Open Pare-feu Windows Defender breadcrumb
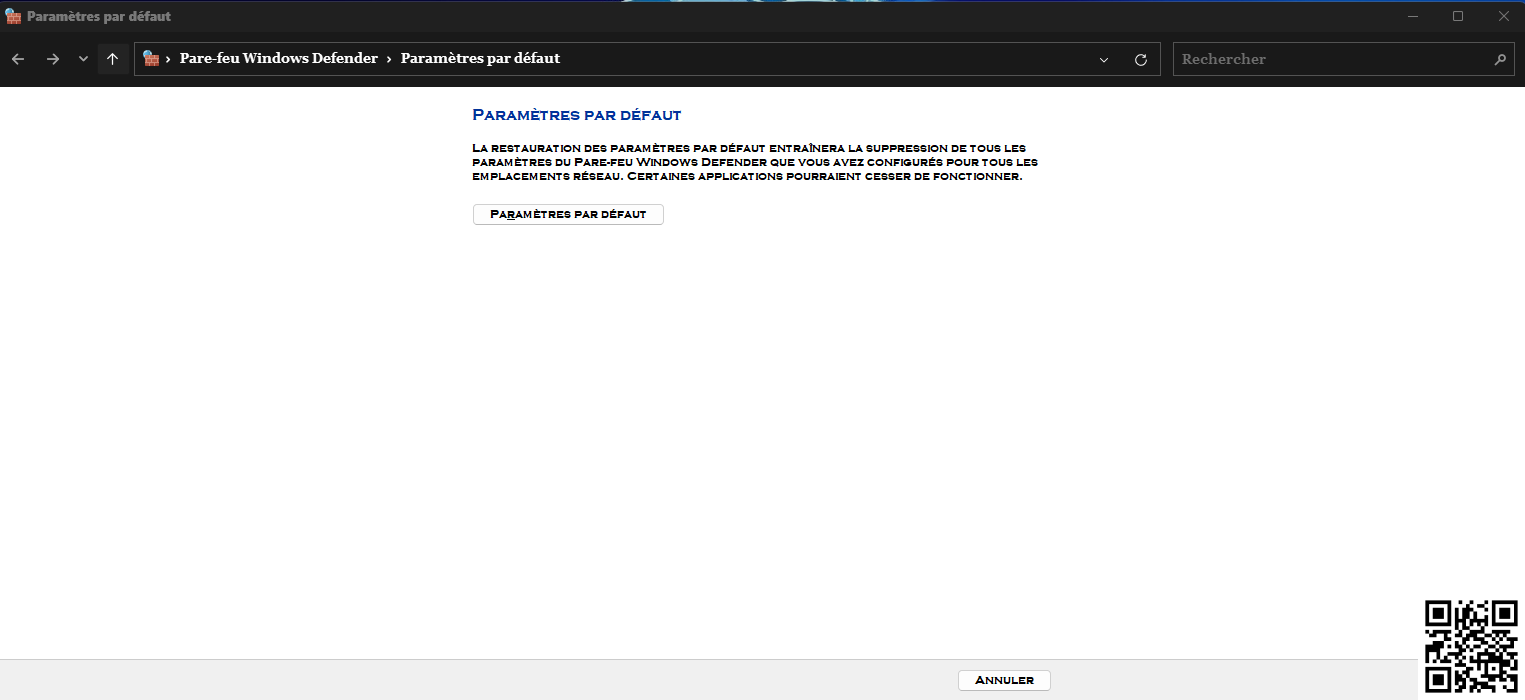 pos(279,58)
